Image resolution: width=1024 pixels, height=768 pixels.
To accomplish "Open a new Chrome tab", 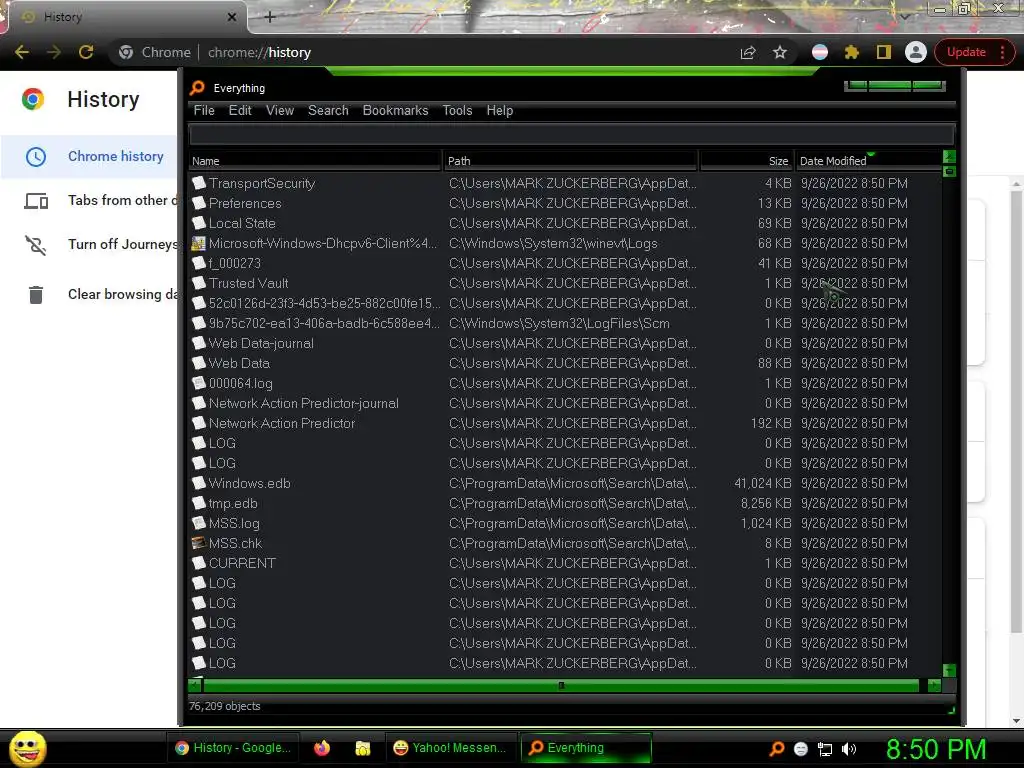I will (x=270, y=17).
